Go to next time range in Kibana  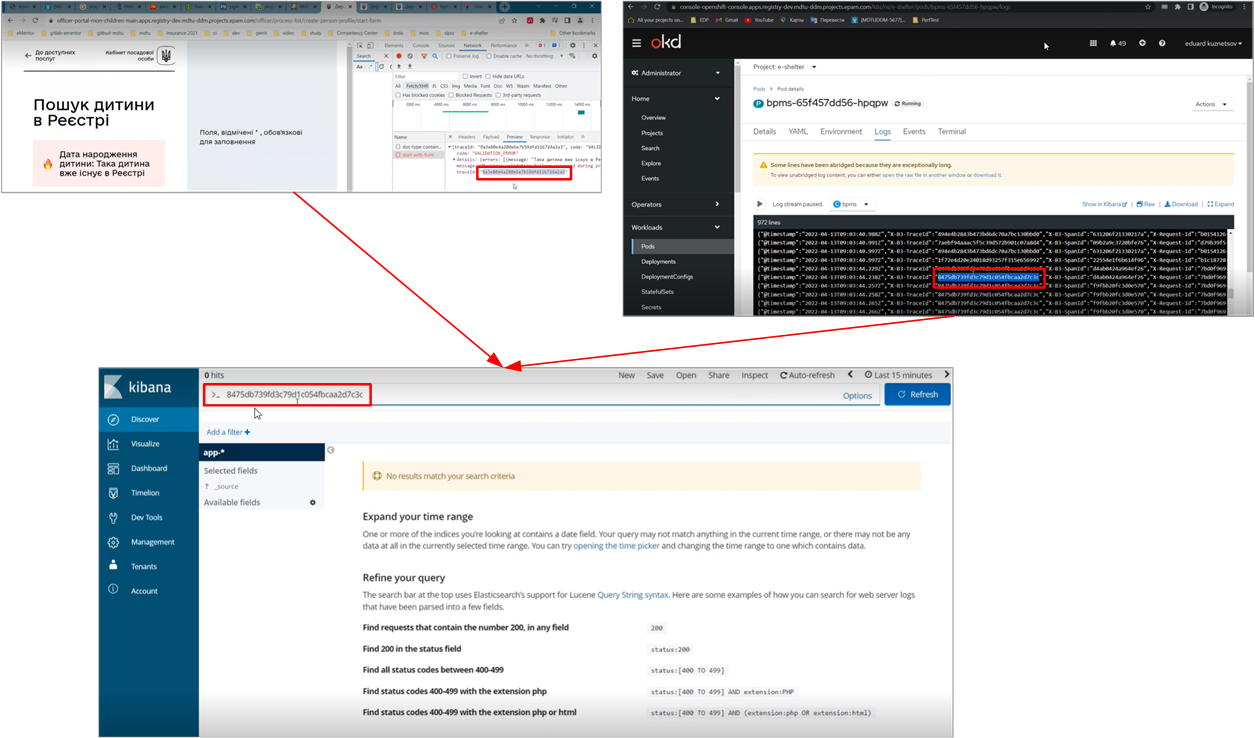click(946, 375)
